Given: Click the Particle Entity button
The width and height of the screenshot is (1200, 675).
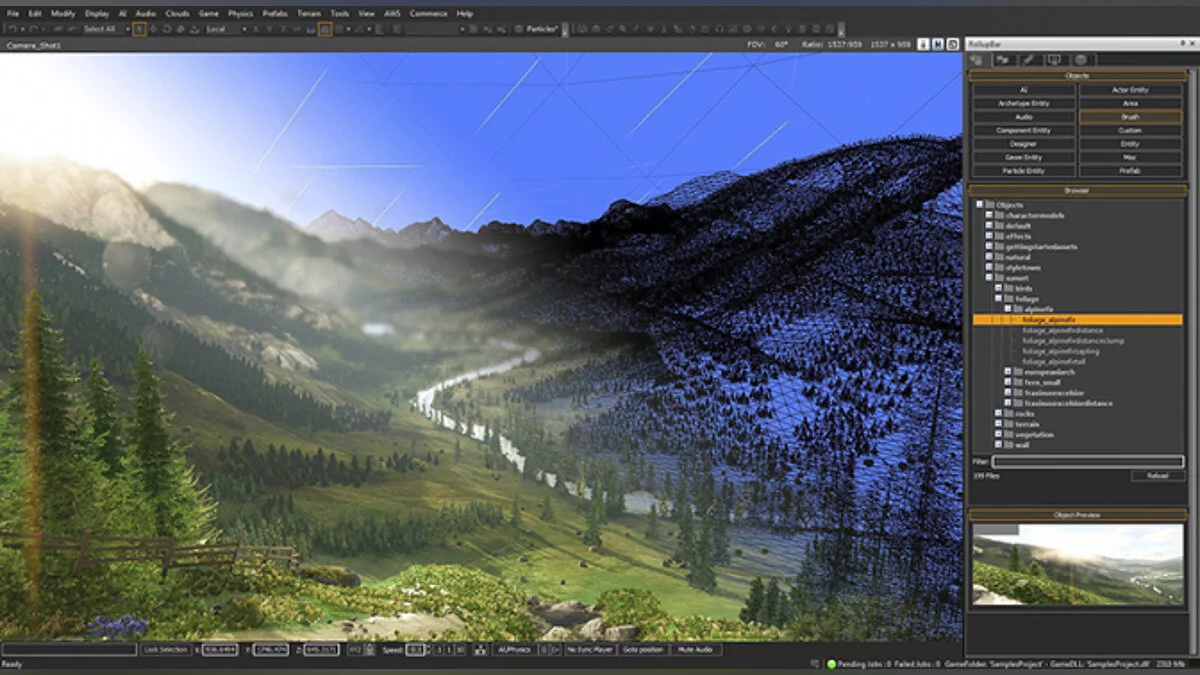Looking at the screenshot, I should (x=1024, y=171).
